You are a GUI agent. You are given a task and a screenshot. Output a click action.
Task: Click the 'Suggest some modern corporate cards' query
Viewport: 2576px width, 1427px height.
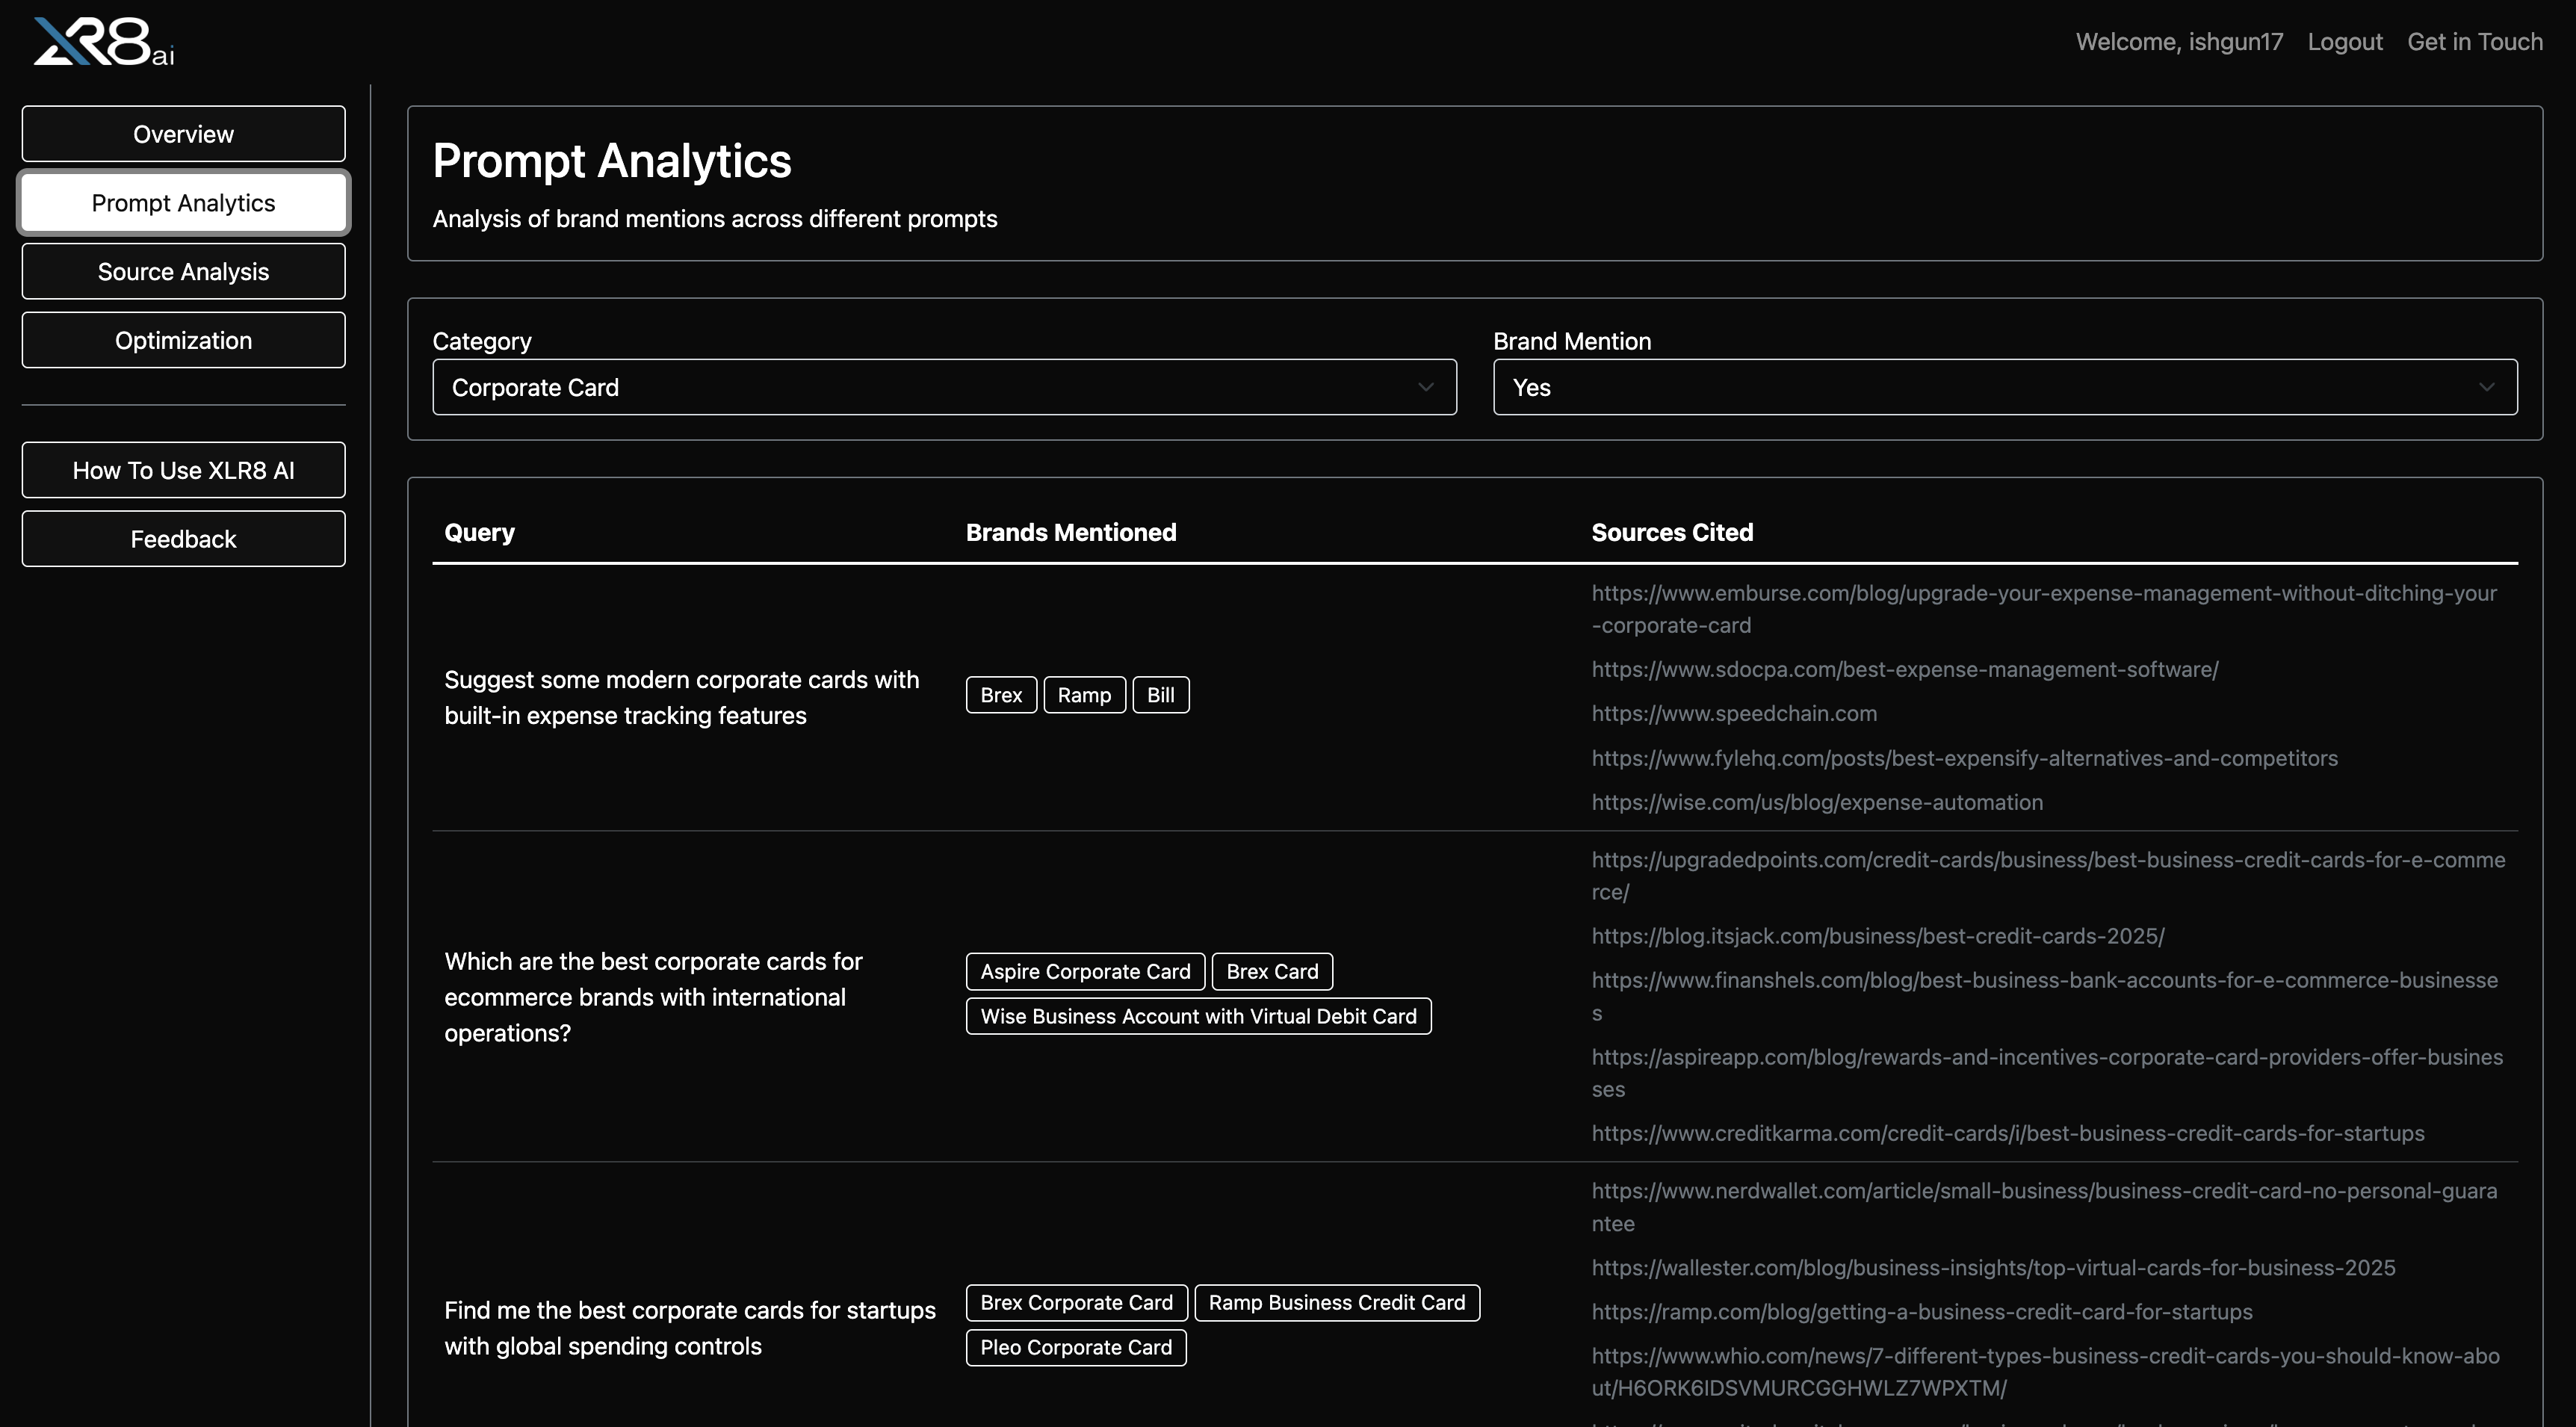click(681, 697)
